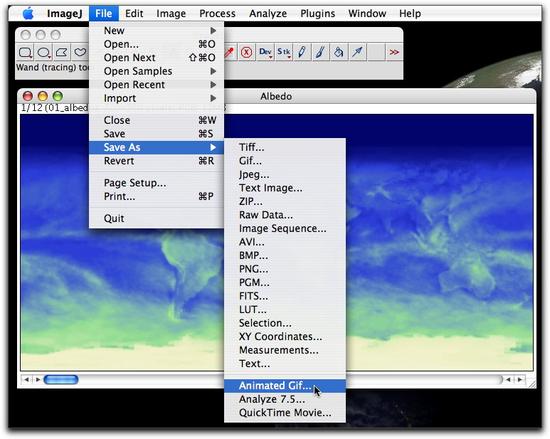
Task: Select the Paintbrush tool
Action: pos(320,53)
